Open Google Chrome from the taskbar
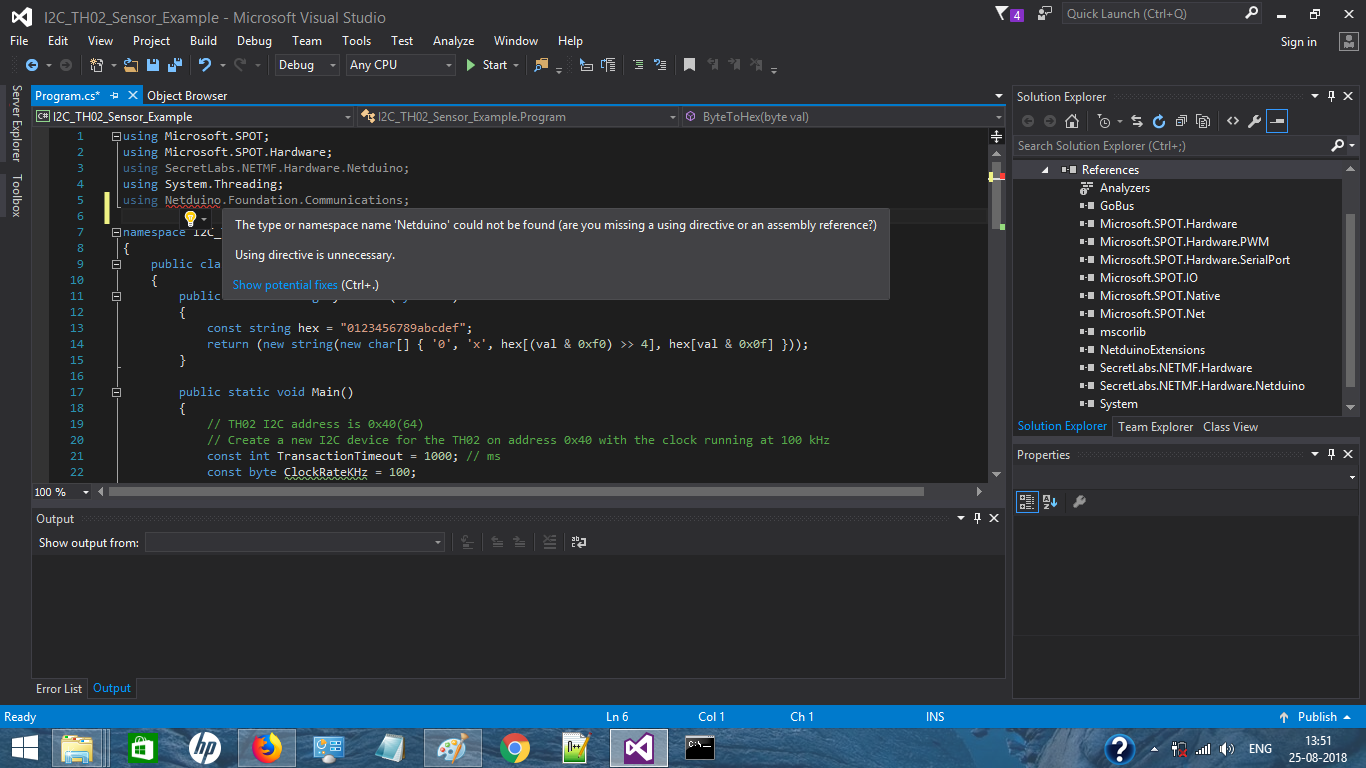This screenshot has width=1366, height=768. (x=515, y=748)
